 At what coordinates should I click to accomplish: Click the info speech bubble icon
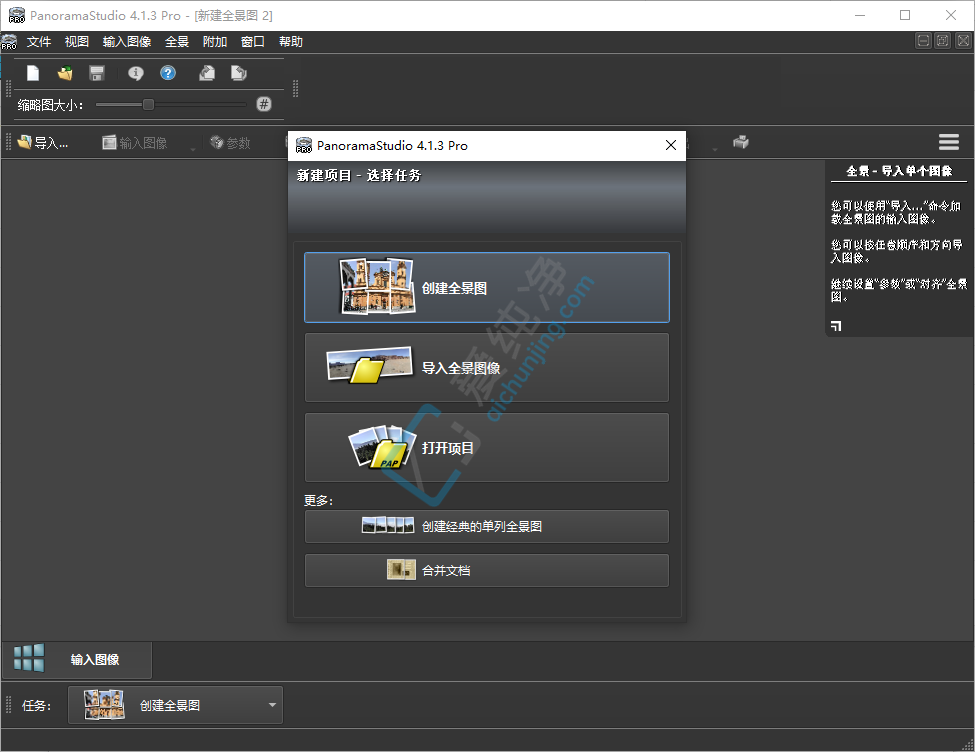coord(136,73)
